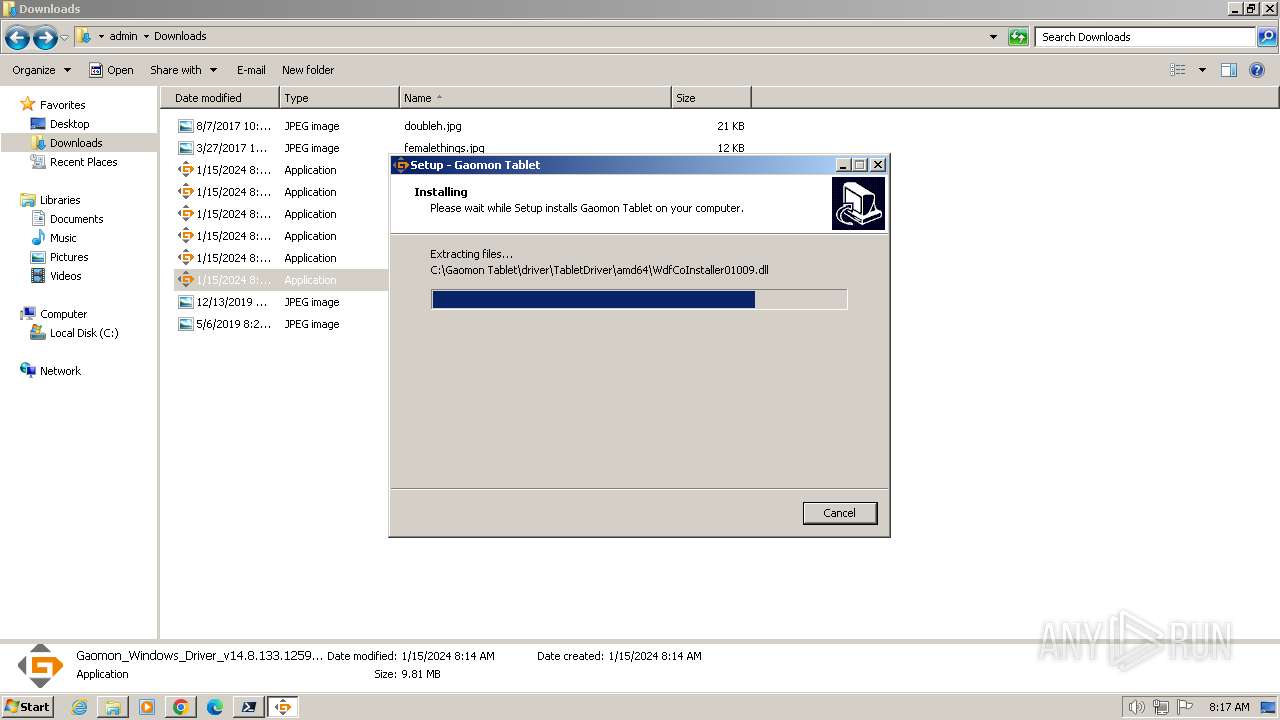
Task: Open the Share with menu
Action: [183, 70]
